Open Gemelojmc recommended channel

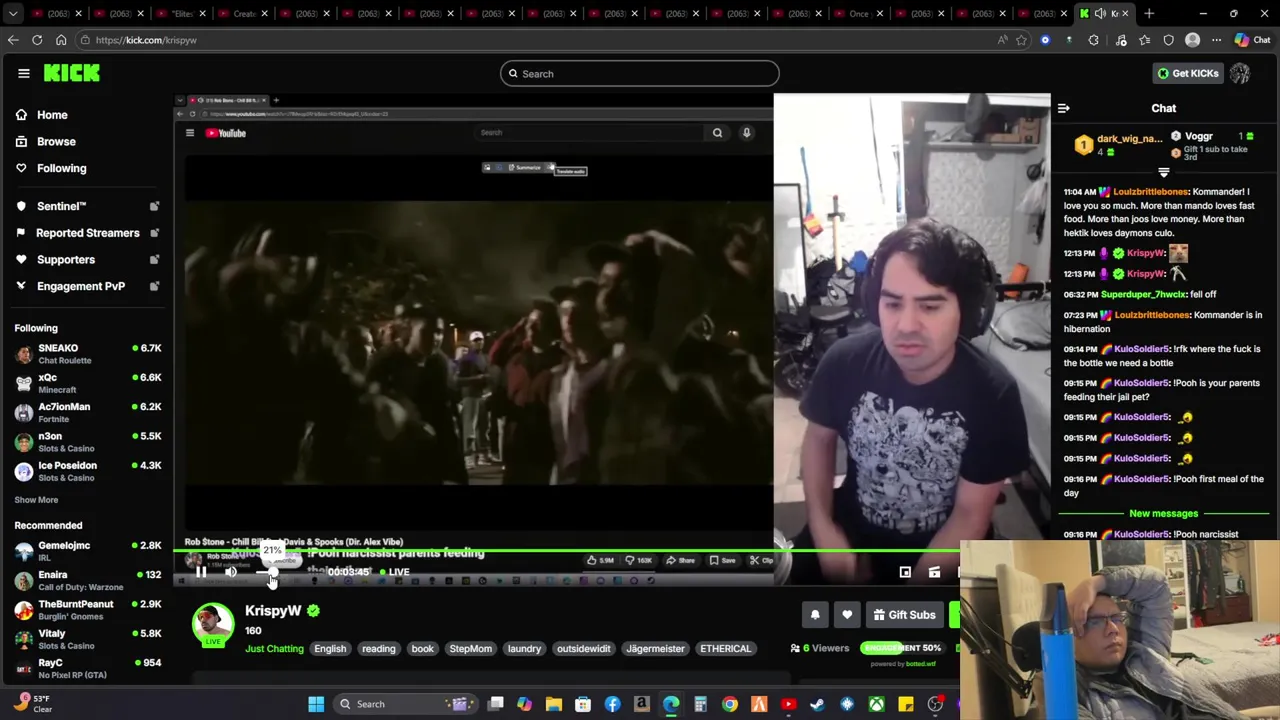click(88, 551)
